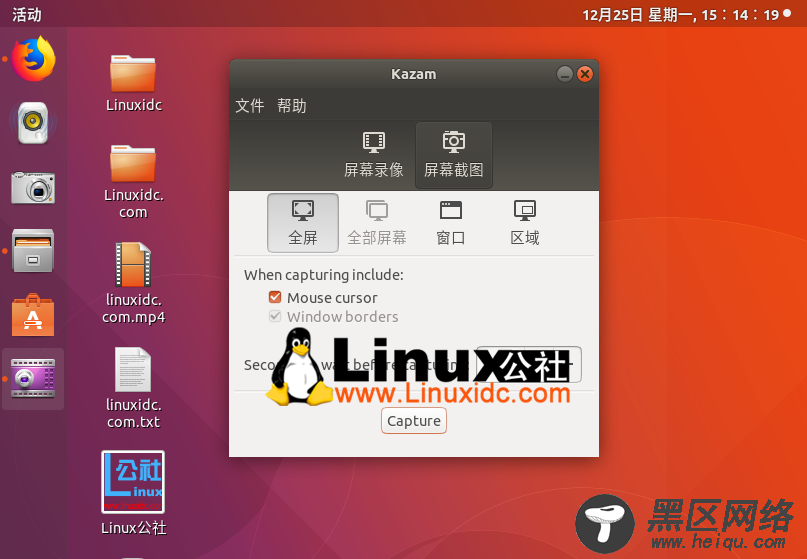
Task: Close the Kazam window
Action: [x=585, y=74]
